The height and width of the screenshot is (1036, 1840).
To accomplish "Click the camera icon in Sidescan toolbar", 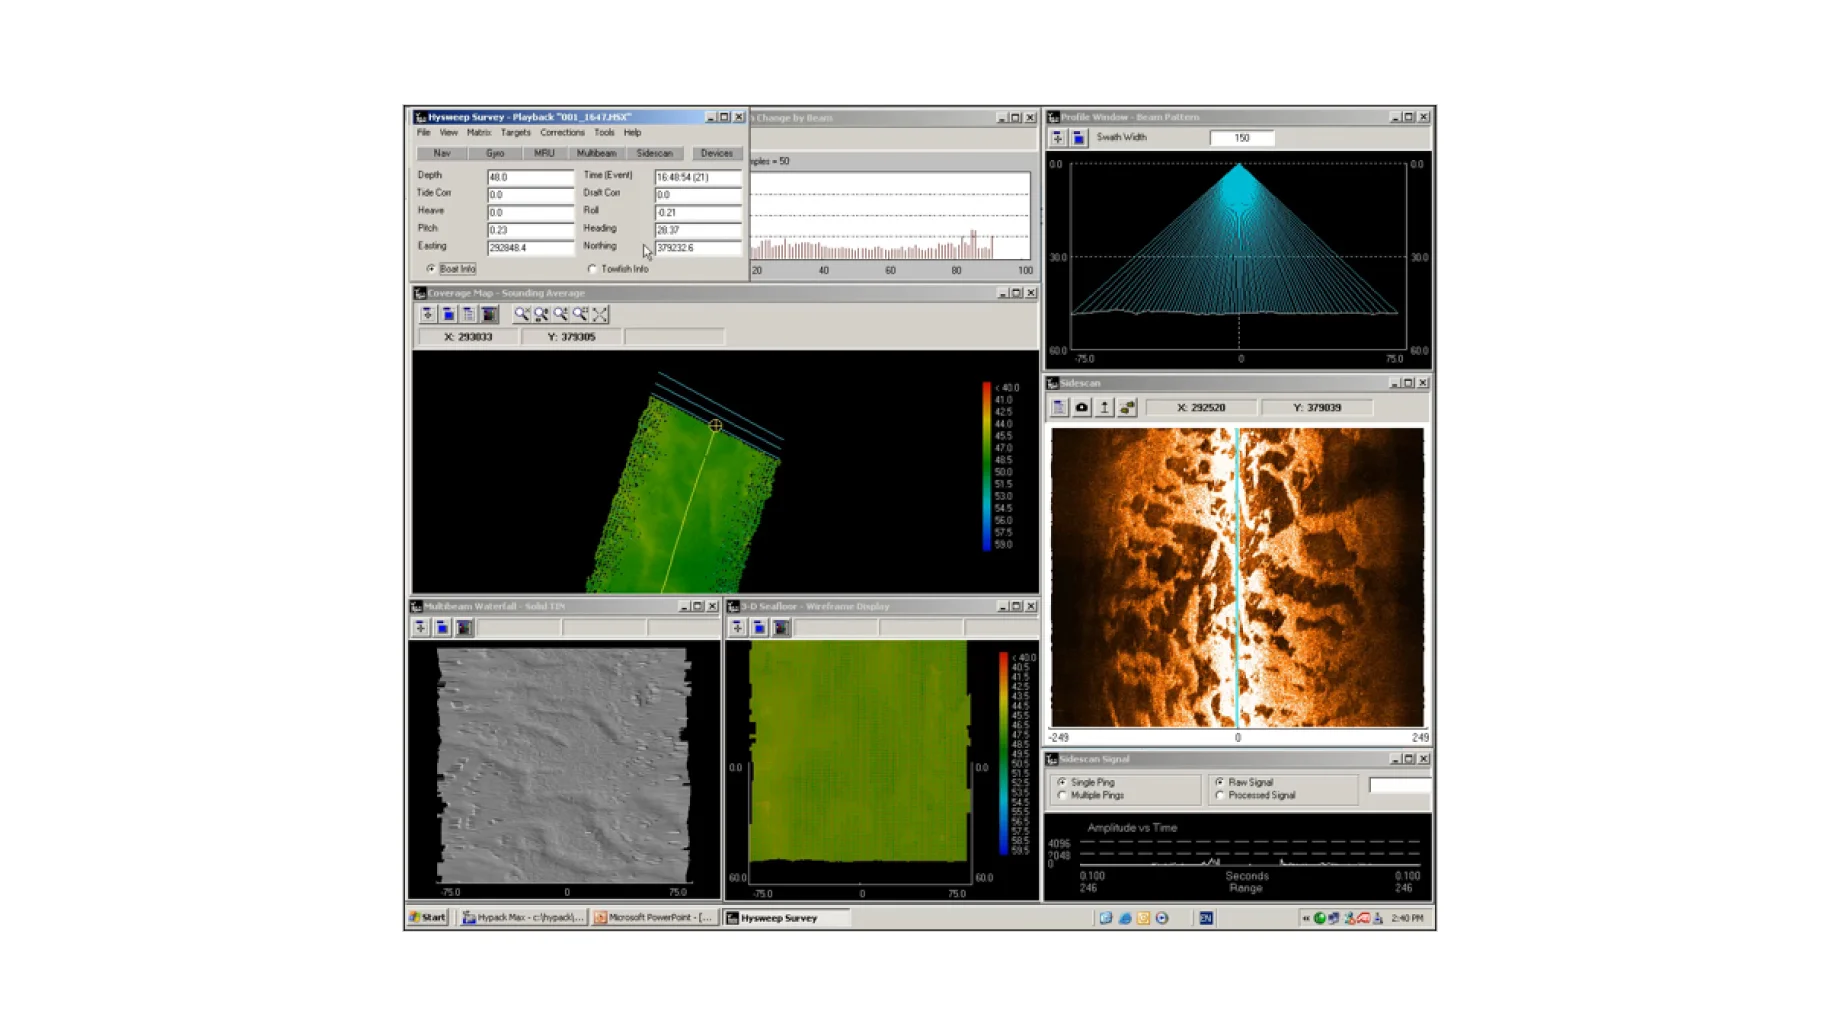I will [x=1081, y=408].
